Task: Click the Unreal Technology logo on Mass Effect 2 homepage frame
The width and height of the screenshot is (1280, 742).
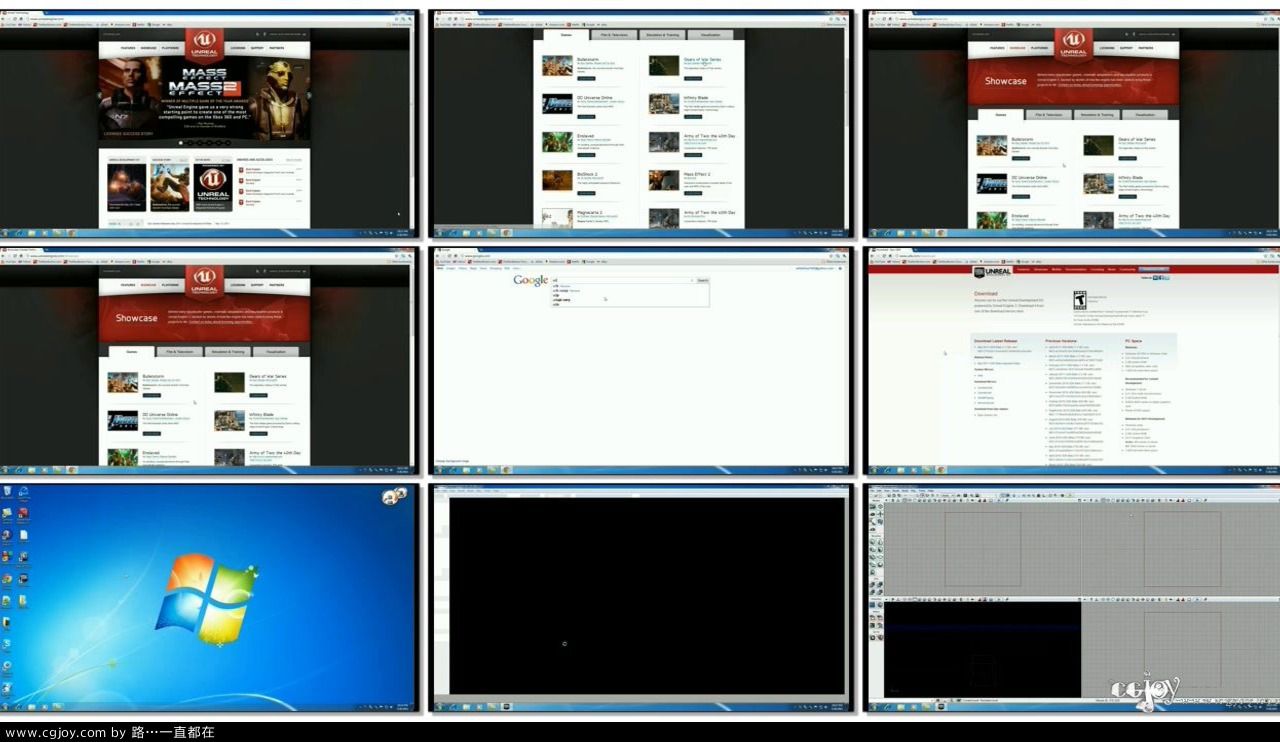Action: pyautogui.click(x=204, y=45)
